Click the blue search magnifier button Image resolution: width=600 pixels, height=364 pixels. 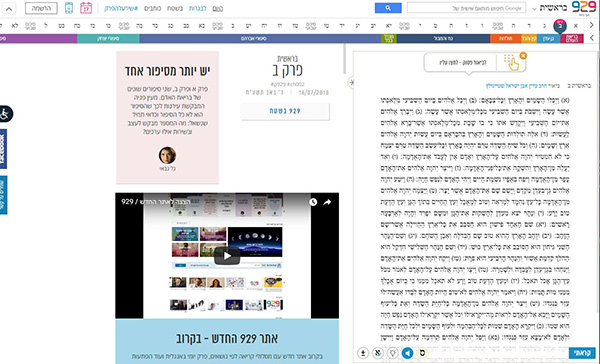pos(388,8)
